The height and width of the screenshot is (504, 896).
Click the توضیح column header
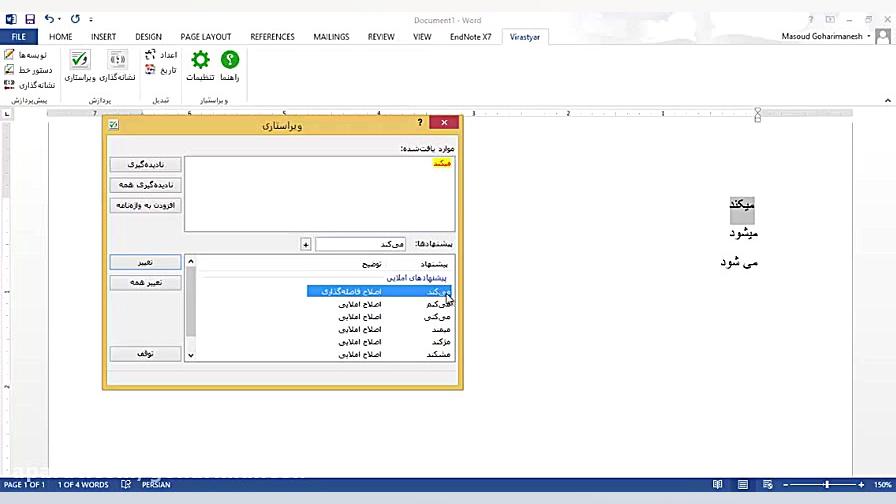tap(371, 264)
